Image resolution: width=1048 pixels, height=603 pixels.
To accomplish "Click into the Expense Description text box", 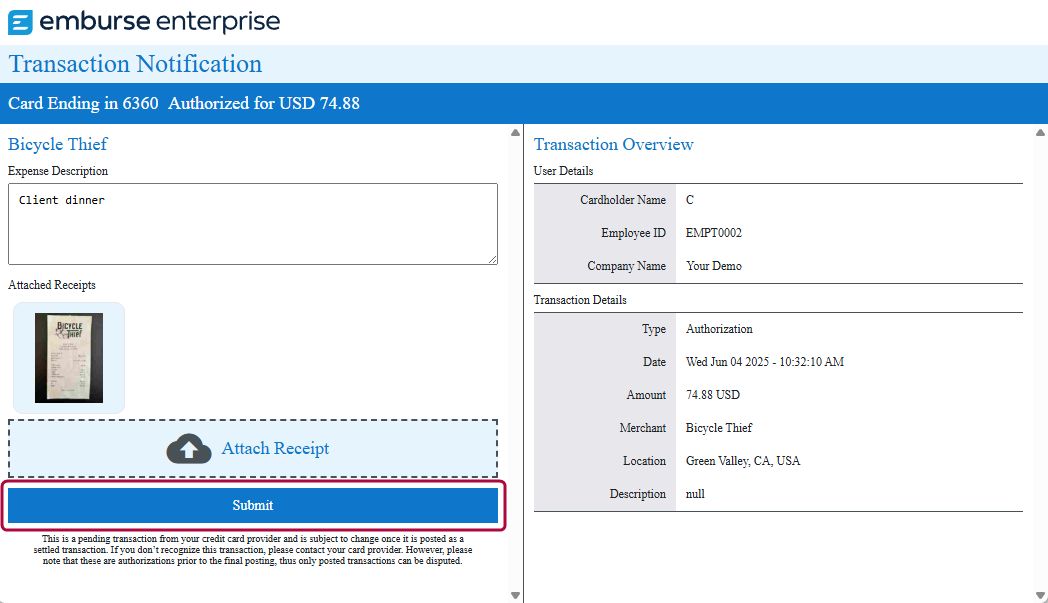I will [x=253, y=224].
